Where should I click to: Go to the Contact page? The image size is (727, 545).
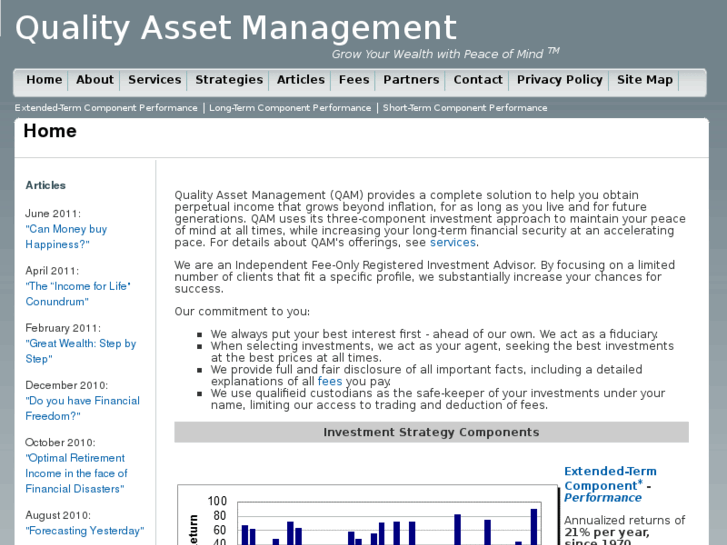pyautogui.click(x=478, y=80)
